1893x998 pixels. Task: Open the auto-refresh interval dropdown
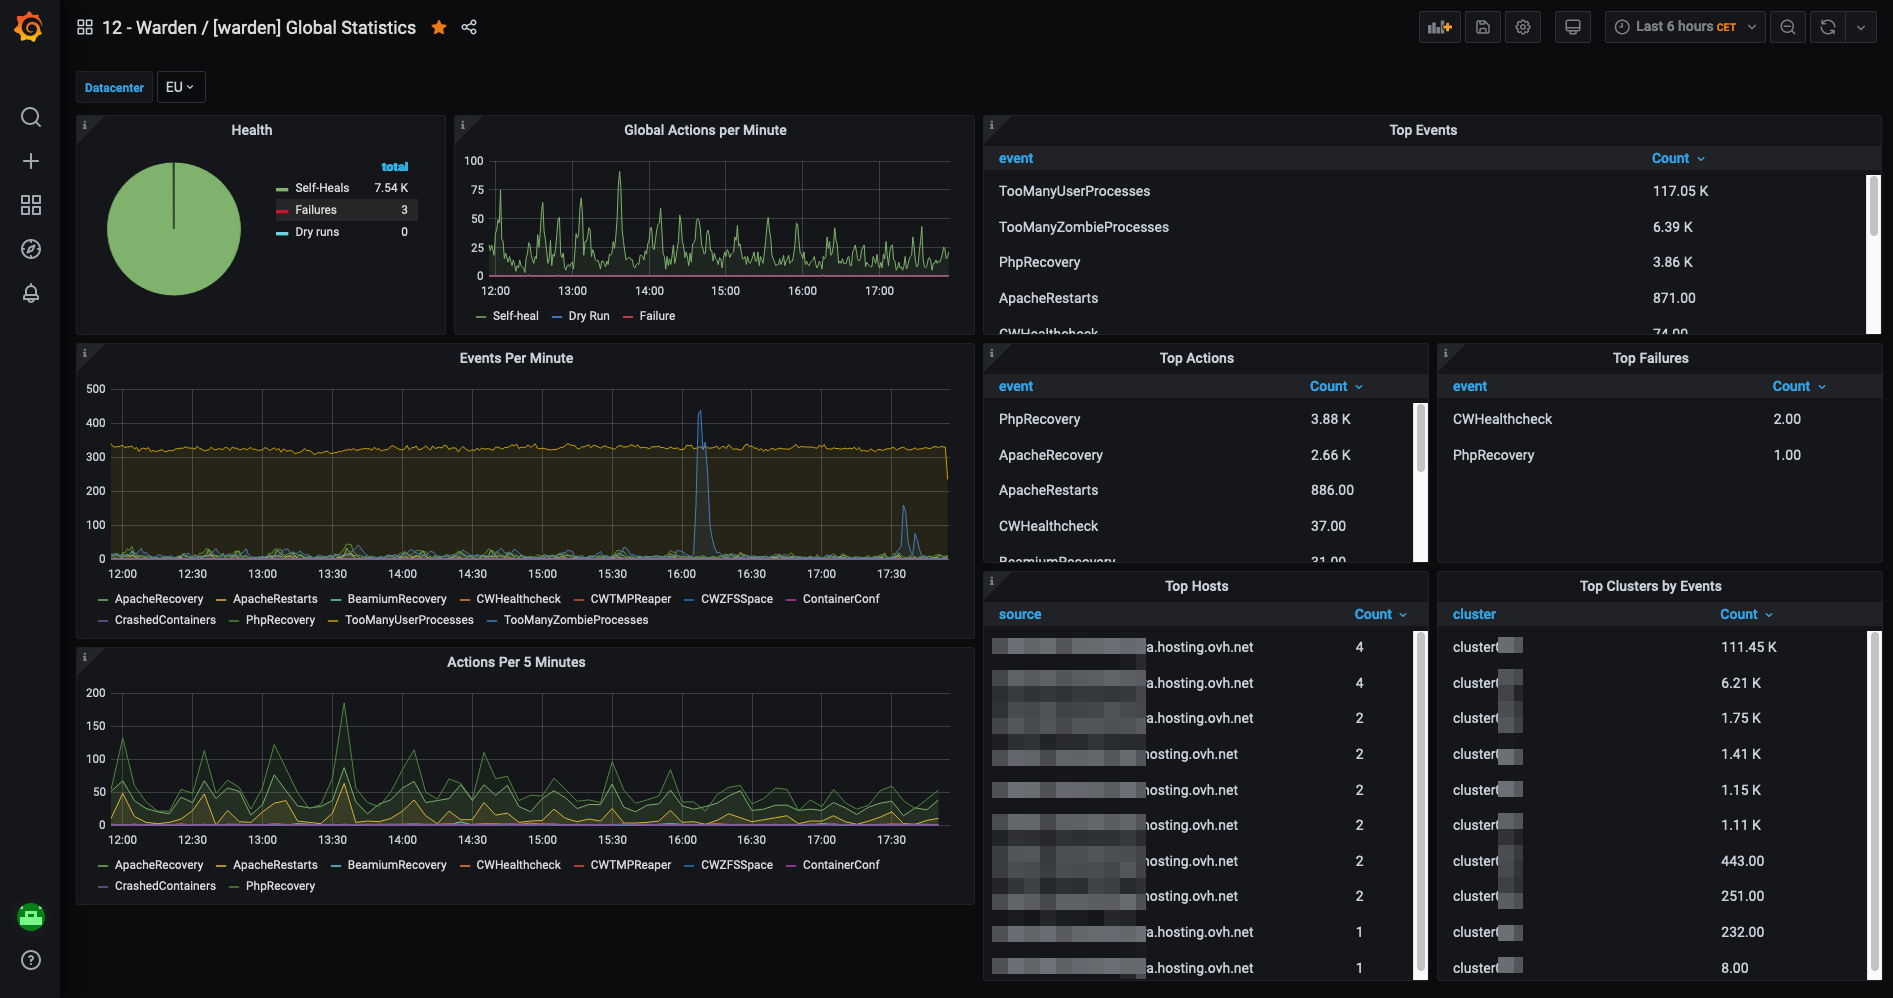coord(1862,26)
